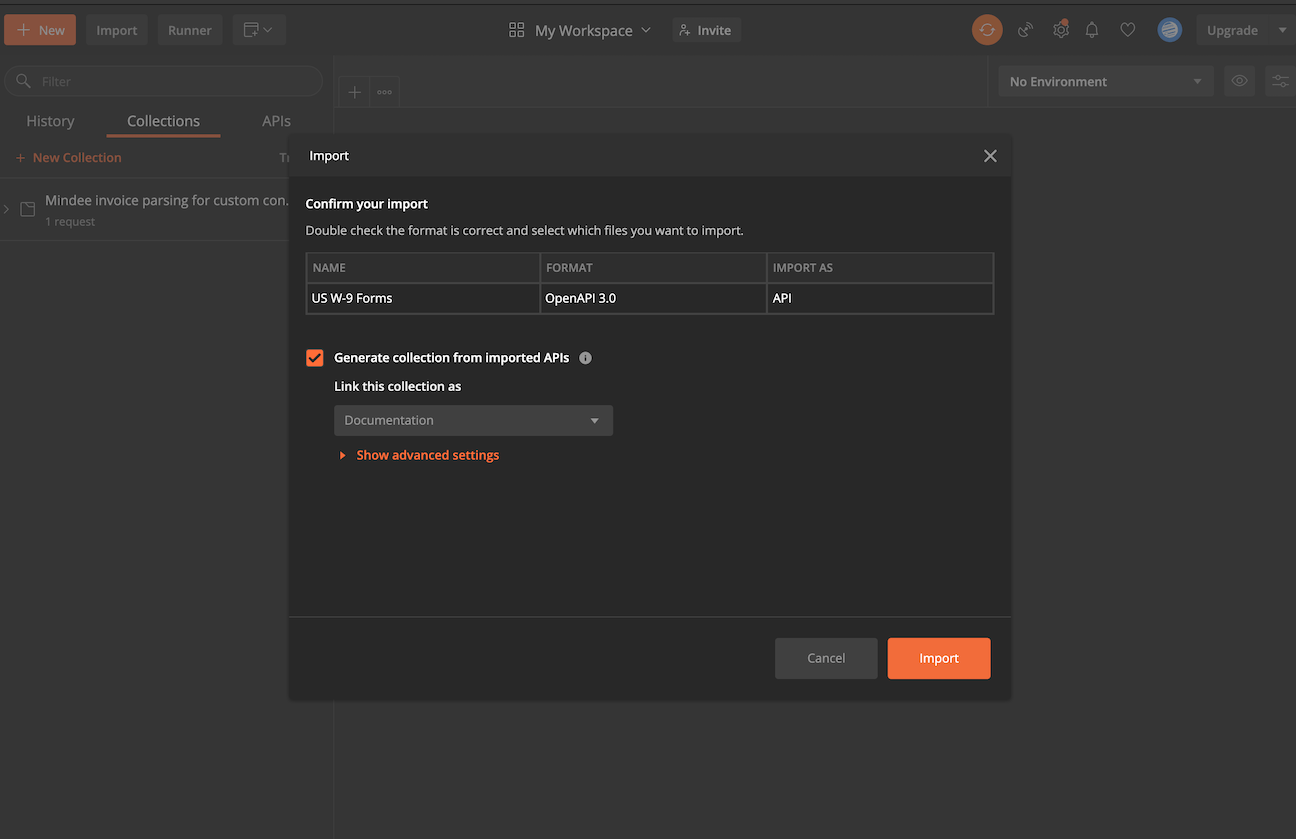The image size is (1296, 839).
Task: Click the filter search magnifier icon
Action: pos(24,81)
